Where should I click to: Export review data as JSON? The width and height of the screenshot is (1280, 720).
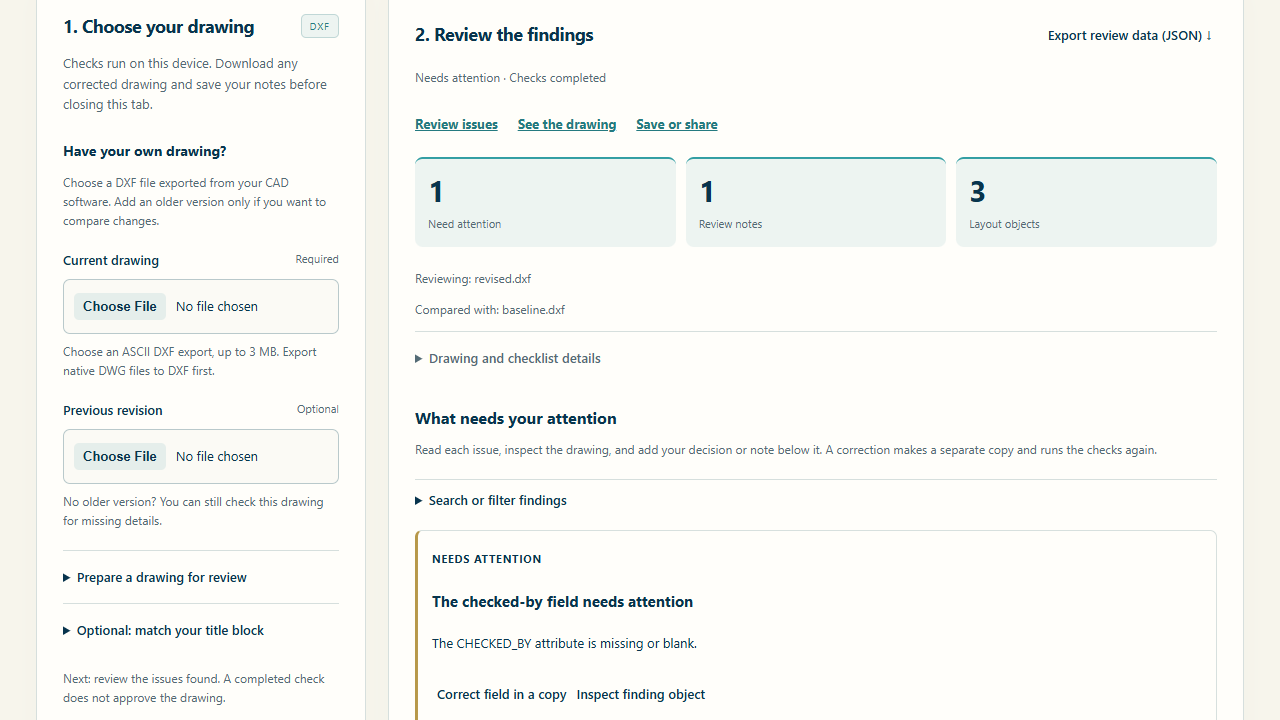tap(1130, 35)
